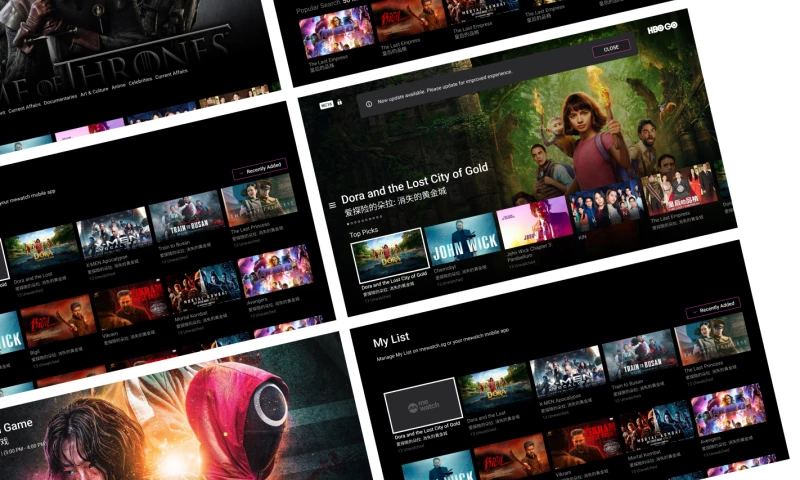Close the update available notification
Viewport: 800px width, 480px height.
[611, 48]
